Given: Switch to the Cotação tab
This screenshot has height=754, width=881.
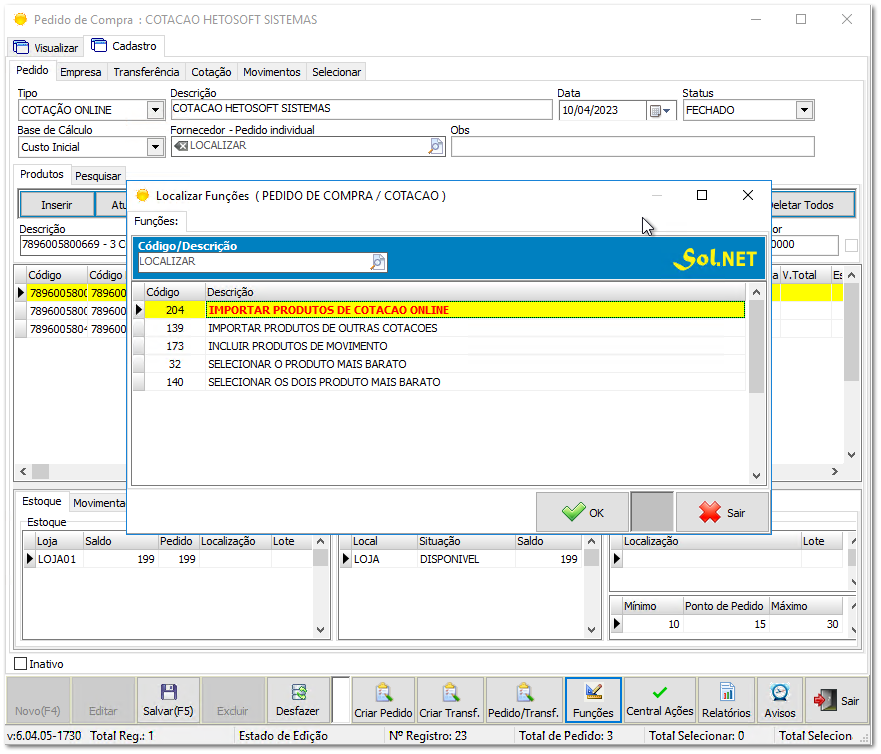Looking at the screenshot, I should 211,72.
